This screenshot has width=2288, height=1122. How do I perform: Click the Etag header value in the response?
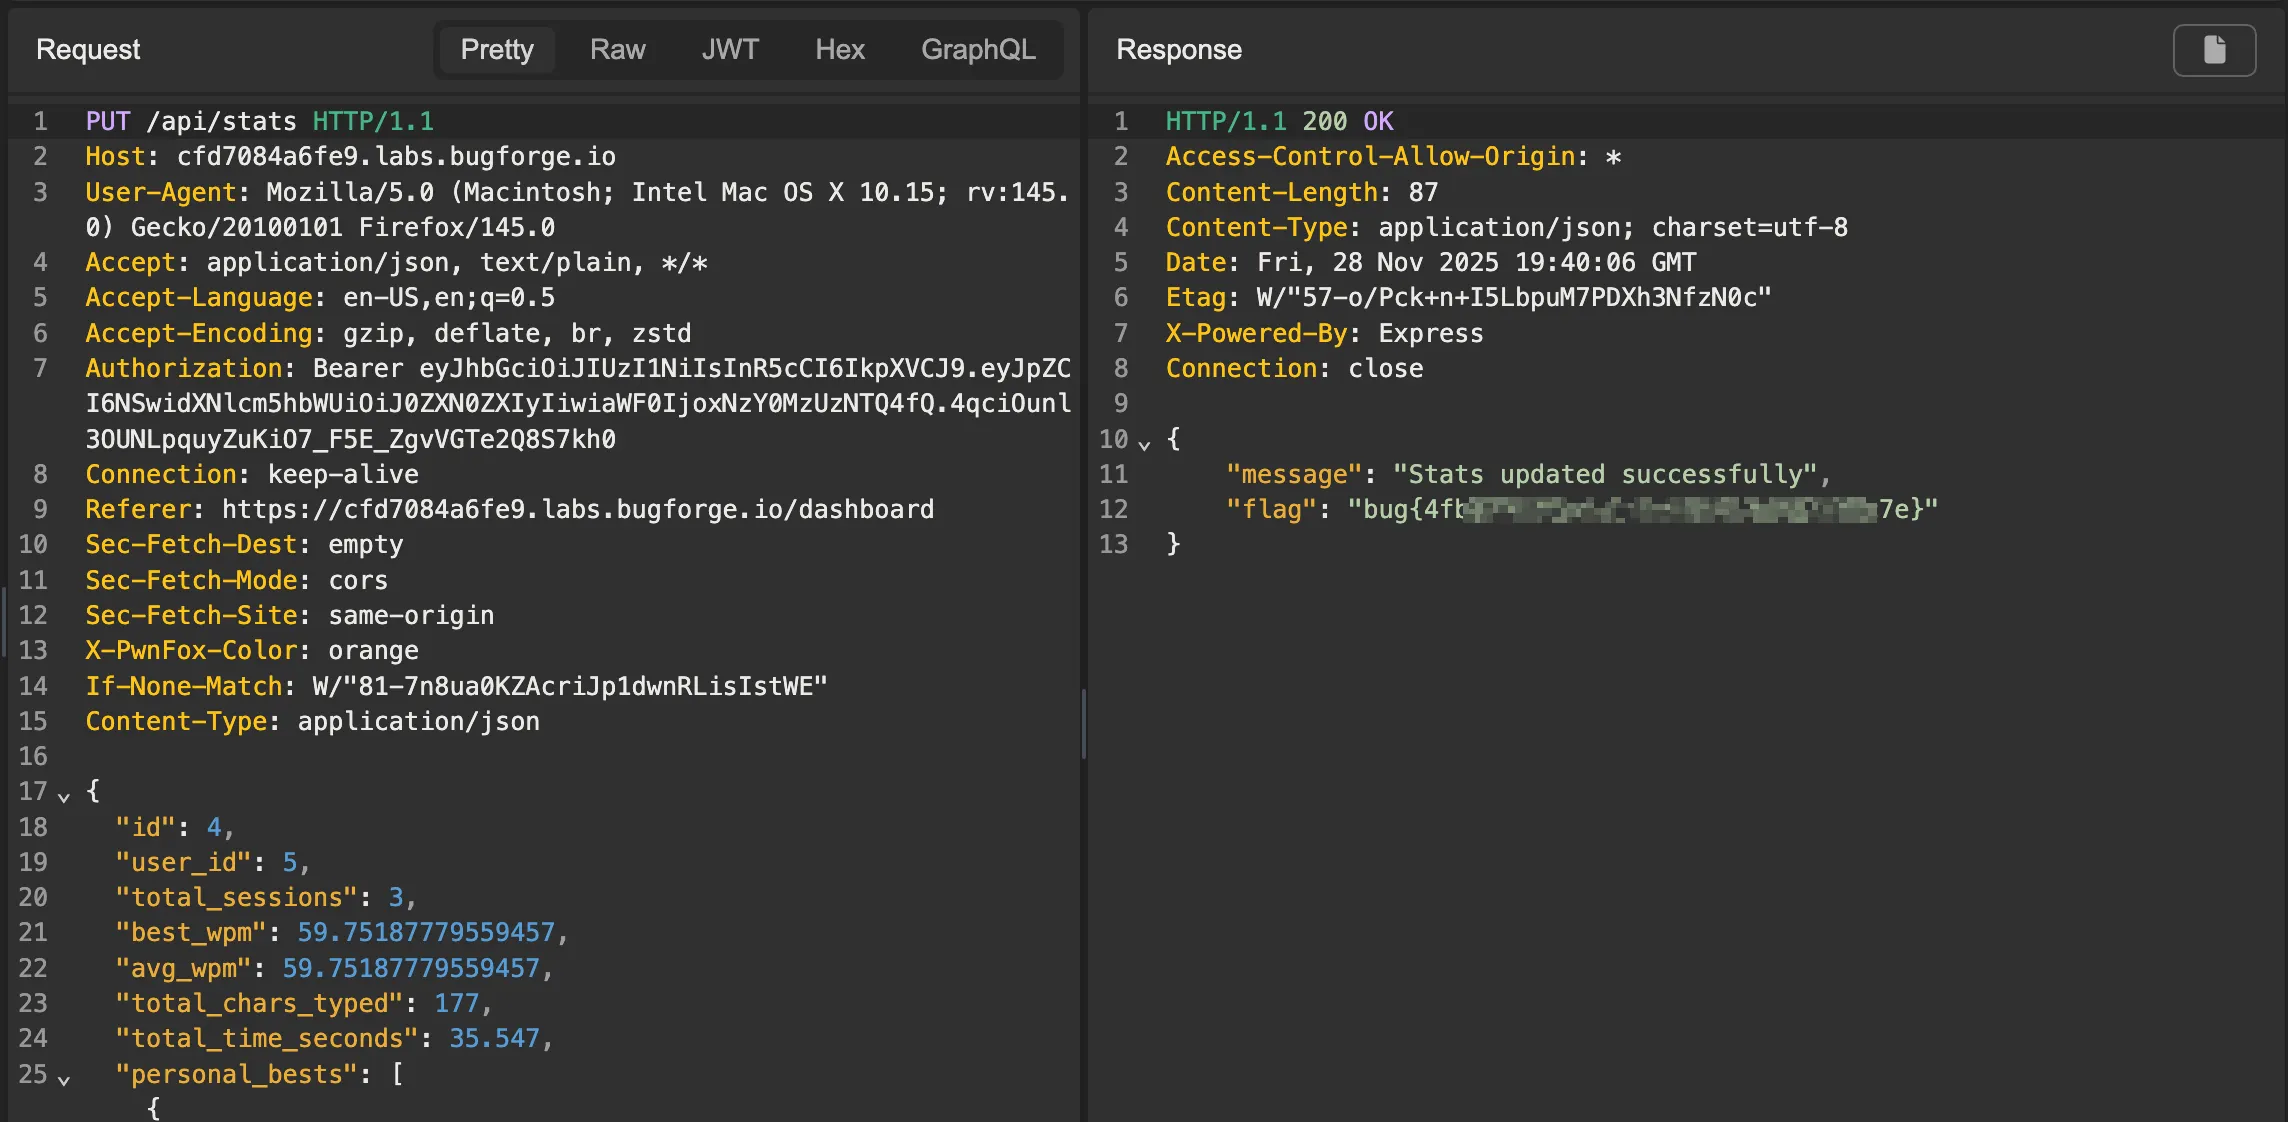(1513, 298)
